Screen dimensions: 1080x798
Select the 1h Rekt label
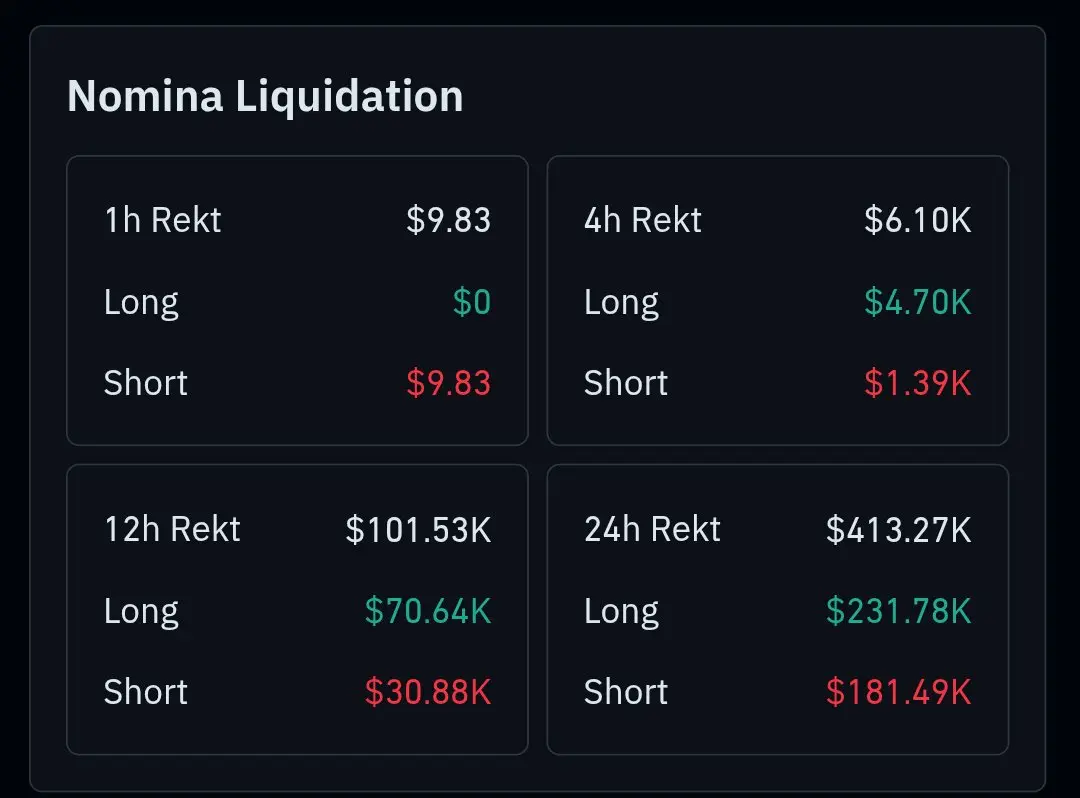tap(163, 220)
